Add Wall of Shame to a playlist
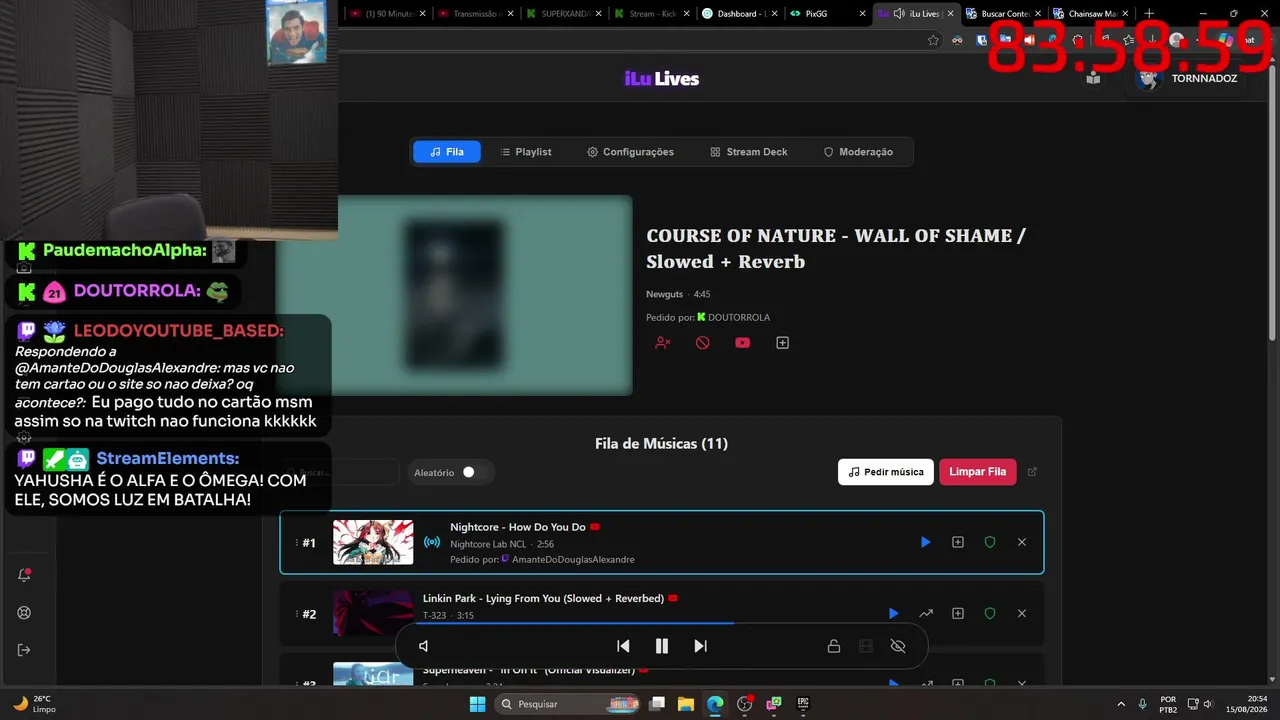This screenshot has height=720, width=1280. point(783,343)
